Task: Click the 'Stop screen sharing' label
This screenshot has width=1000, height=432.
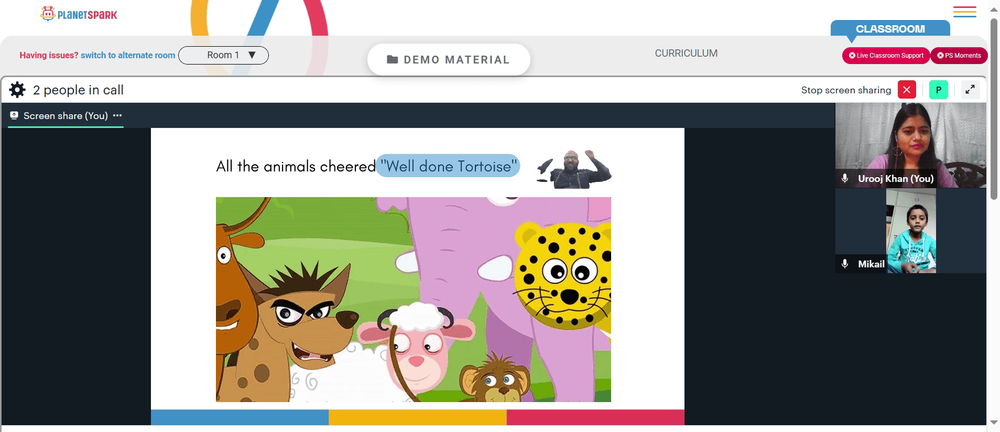Action: (846, 90)
